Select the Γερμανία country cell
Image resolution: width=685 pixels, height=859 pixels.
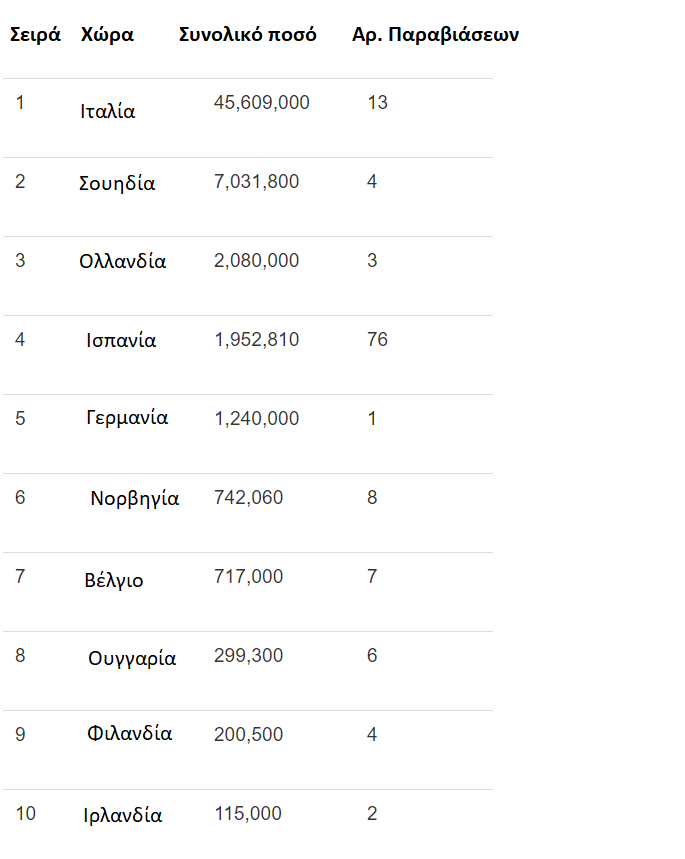(x=127, y=419)
